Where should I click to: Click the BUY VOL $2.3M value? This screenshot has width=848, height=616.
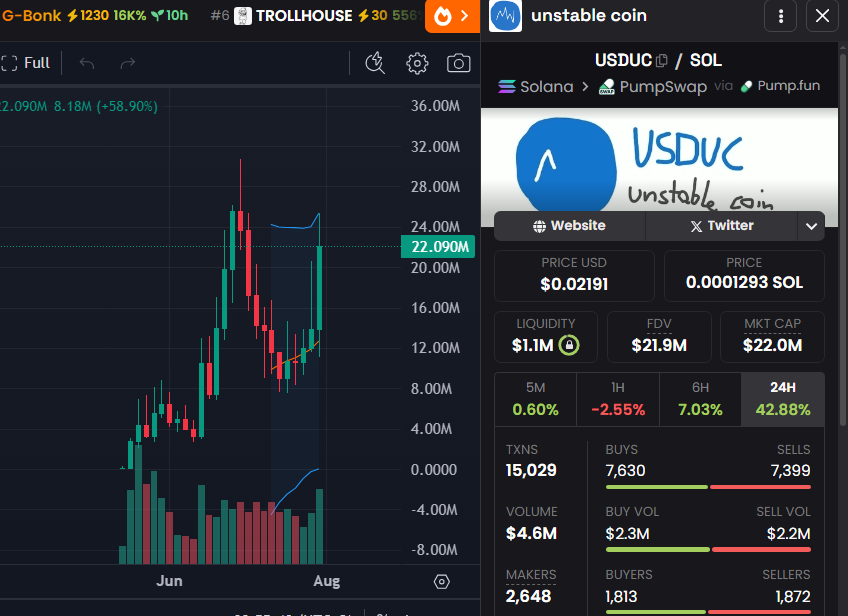(627, 534)
